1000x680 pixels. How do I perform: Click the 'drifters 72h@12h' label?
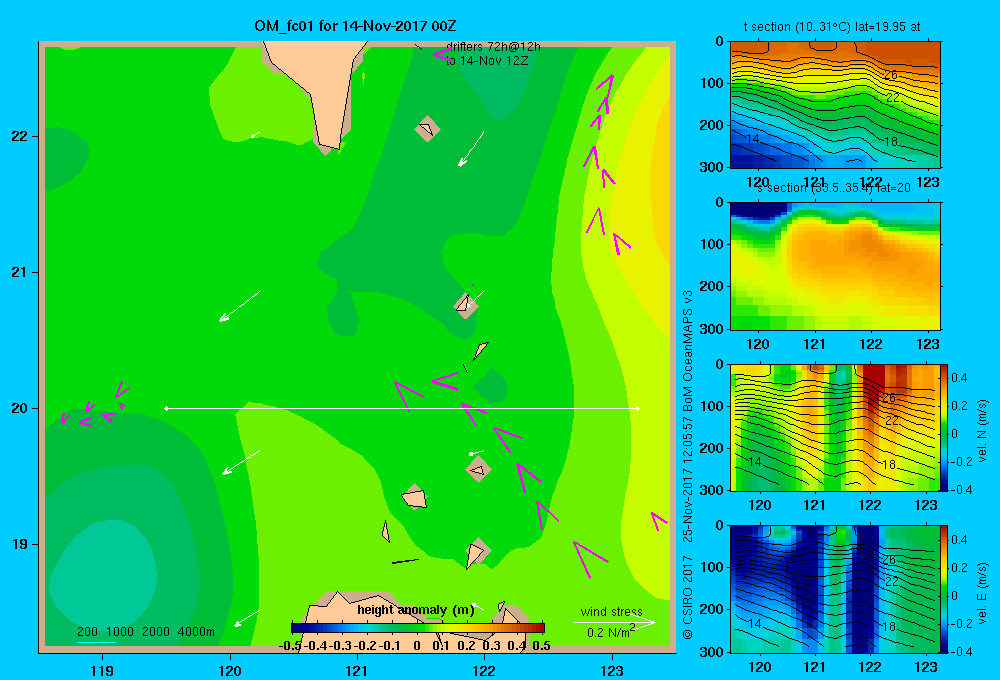493,47
